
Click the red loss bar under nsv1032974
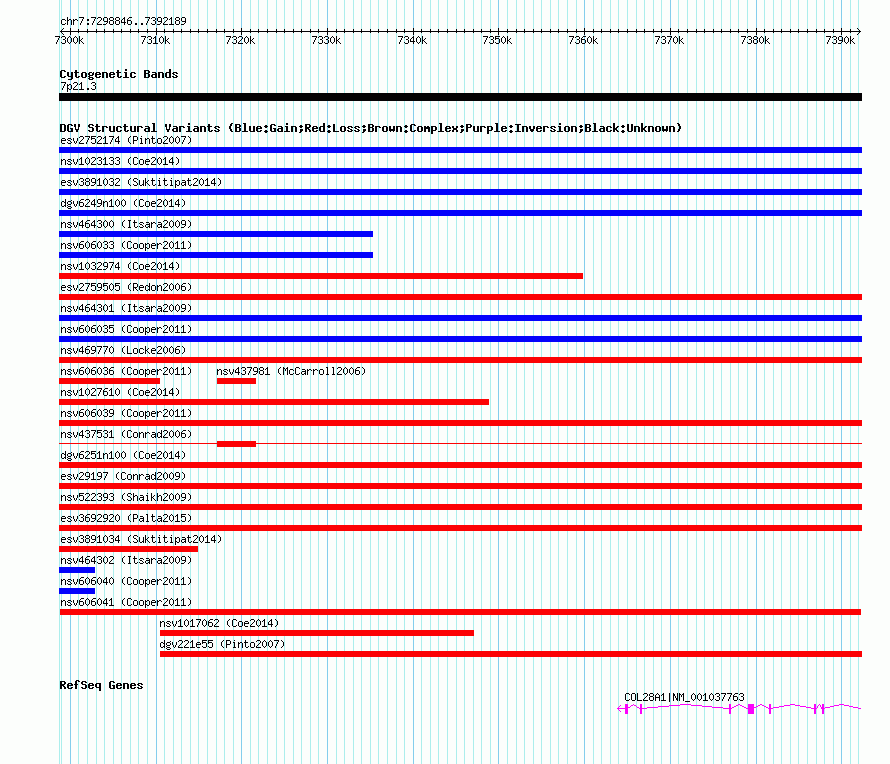321,276
